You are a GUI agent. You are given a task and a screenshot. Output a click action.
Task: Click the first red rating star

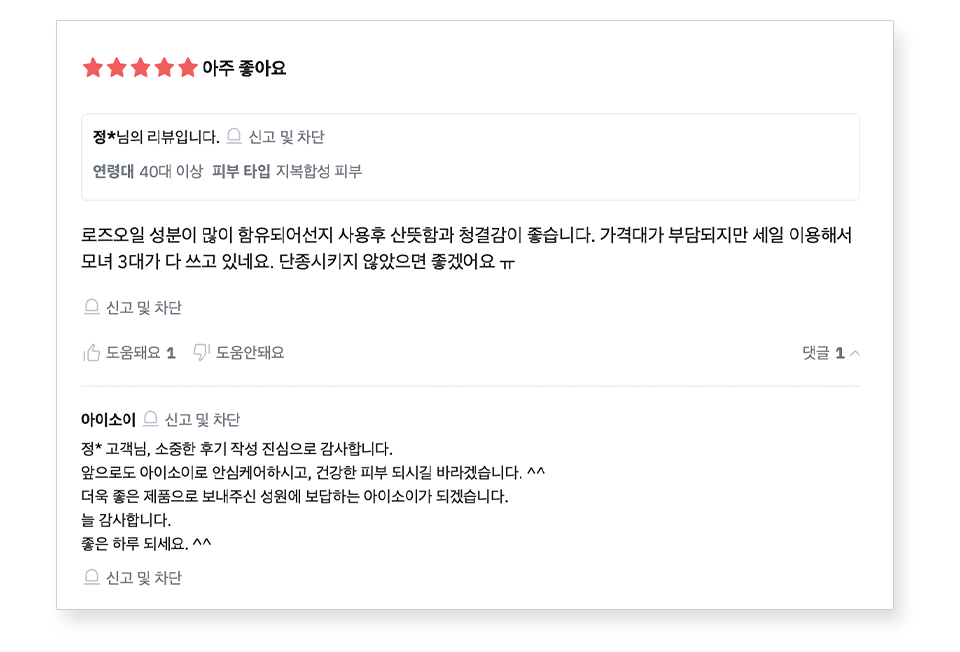pos(93,68)
